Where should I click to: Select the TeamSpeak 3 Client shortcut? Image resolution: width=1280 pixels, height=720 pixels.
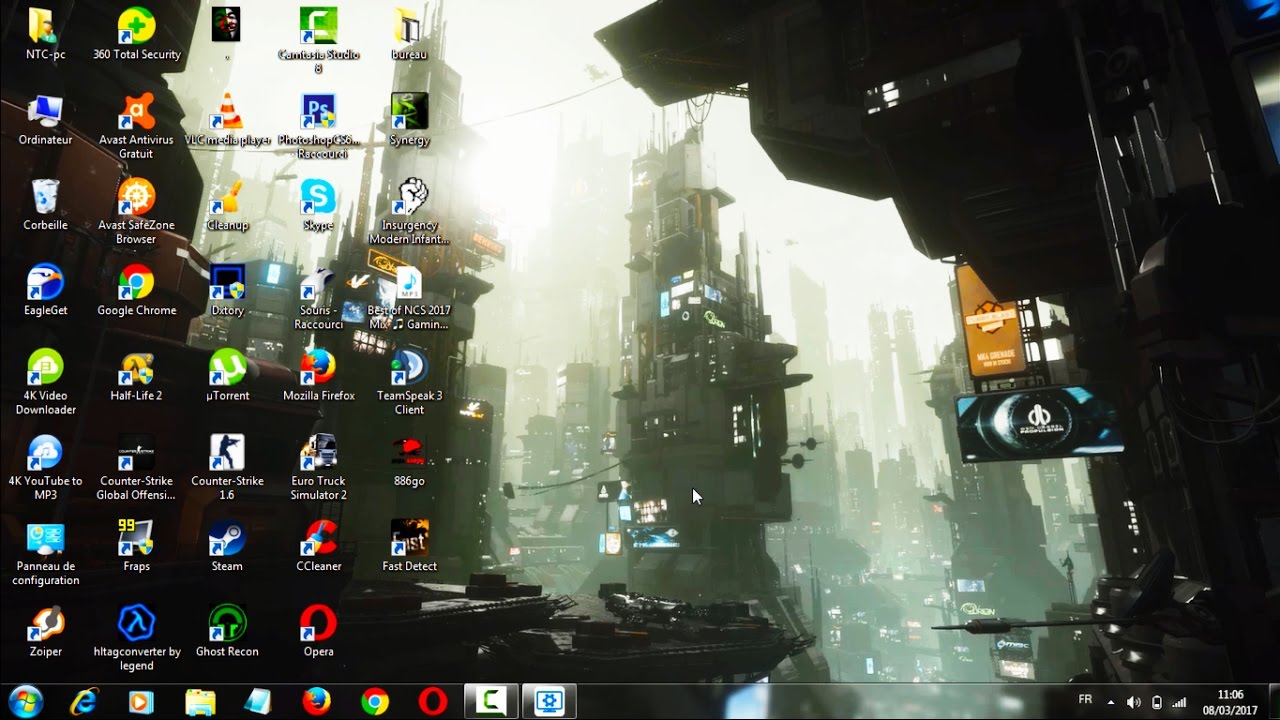click(409, 369)
